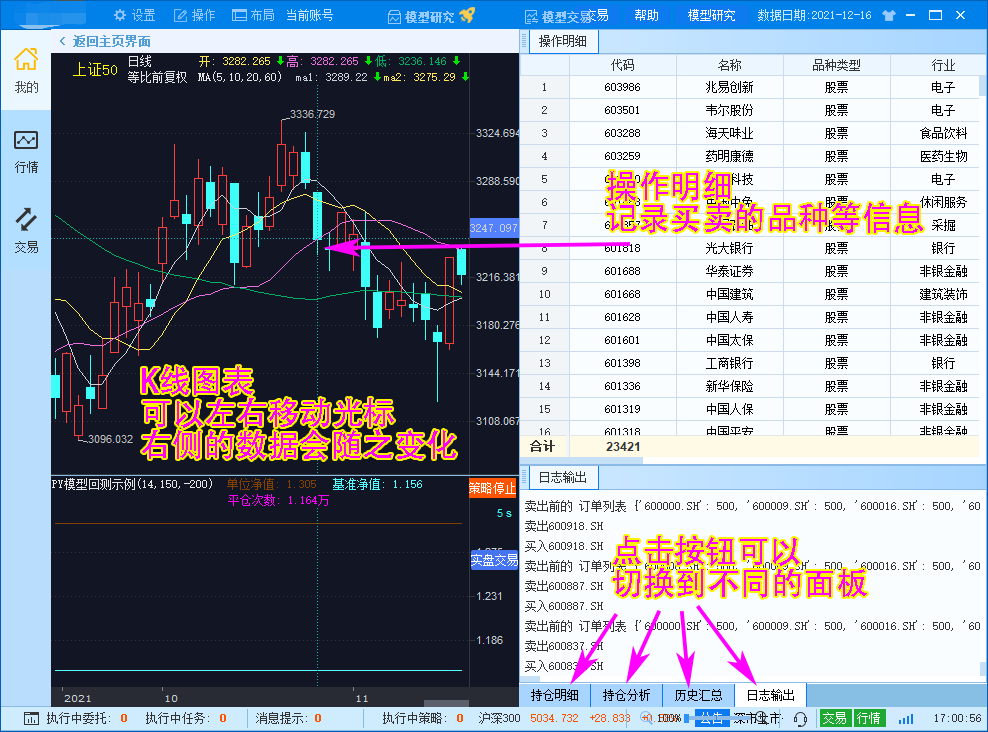Click the chart icon beside 执行中委托
988x732 pixels.
coord(31,718)
